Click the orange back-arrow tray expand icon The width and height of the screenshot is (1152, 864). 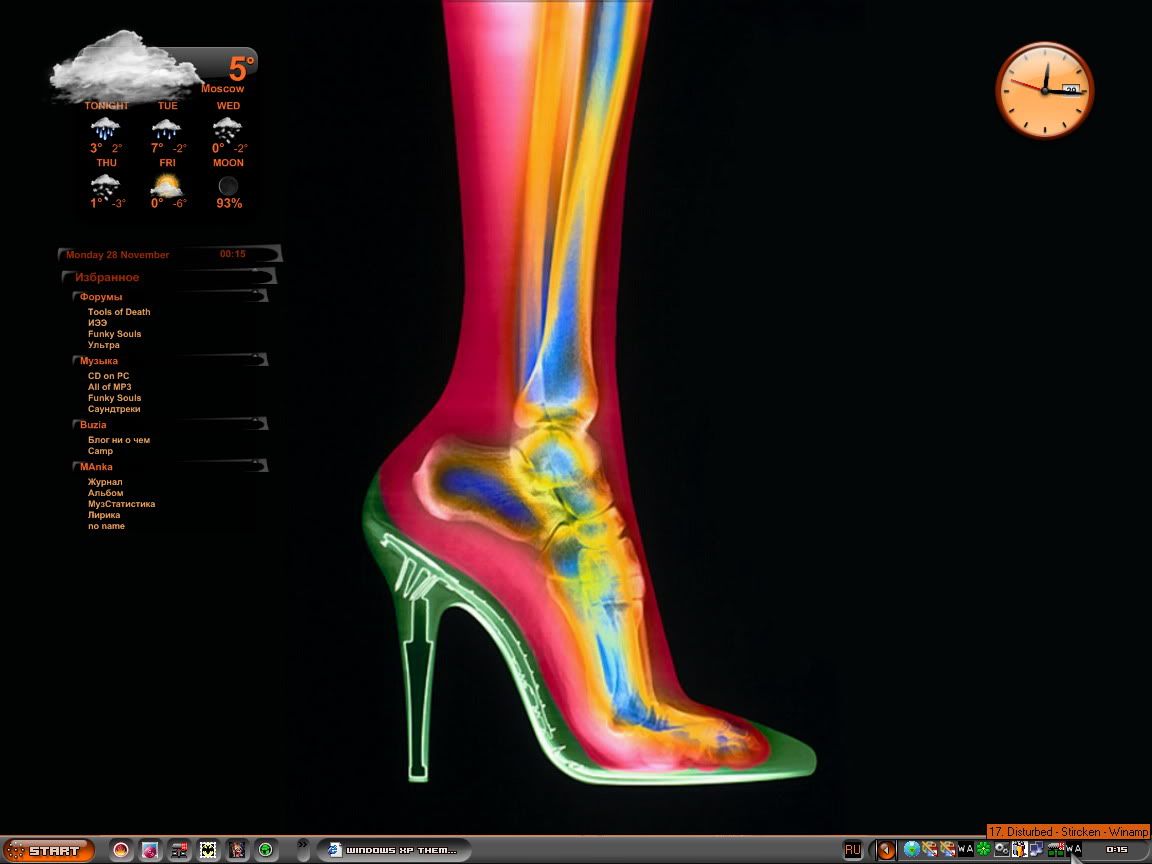click(x=885, y=850)
